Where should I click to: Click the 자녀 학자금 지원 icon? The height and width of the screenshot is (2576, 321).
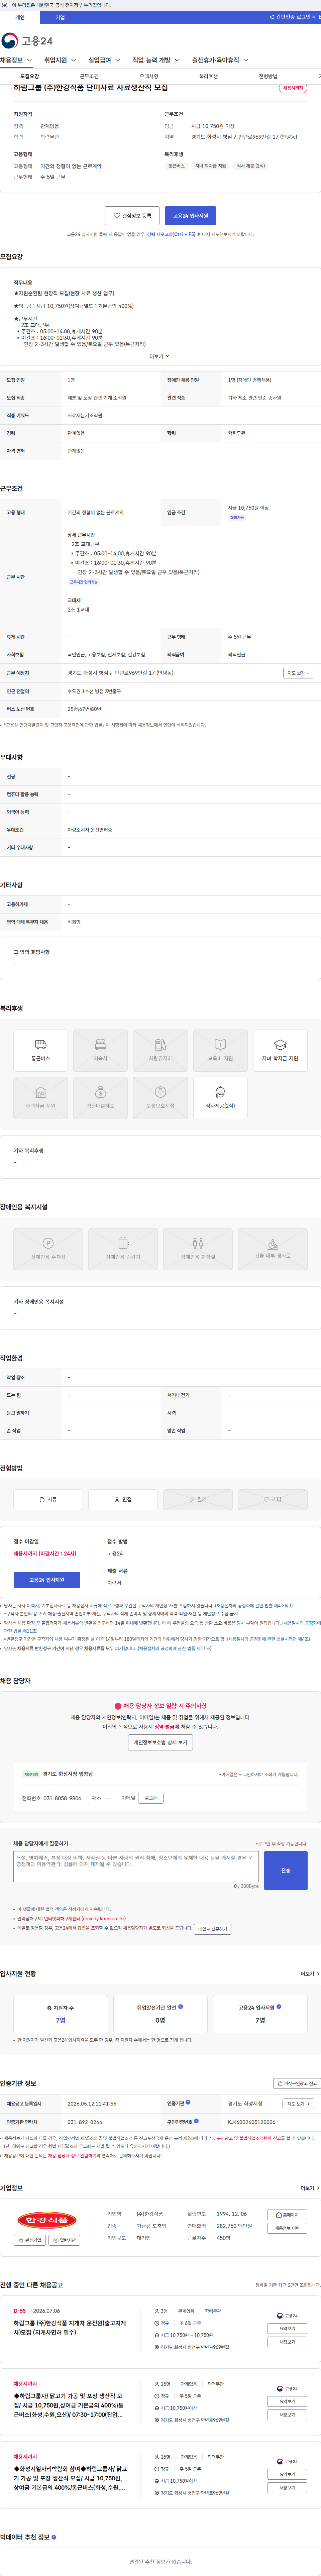click(x=280, y=1050)
